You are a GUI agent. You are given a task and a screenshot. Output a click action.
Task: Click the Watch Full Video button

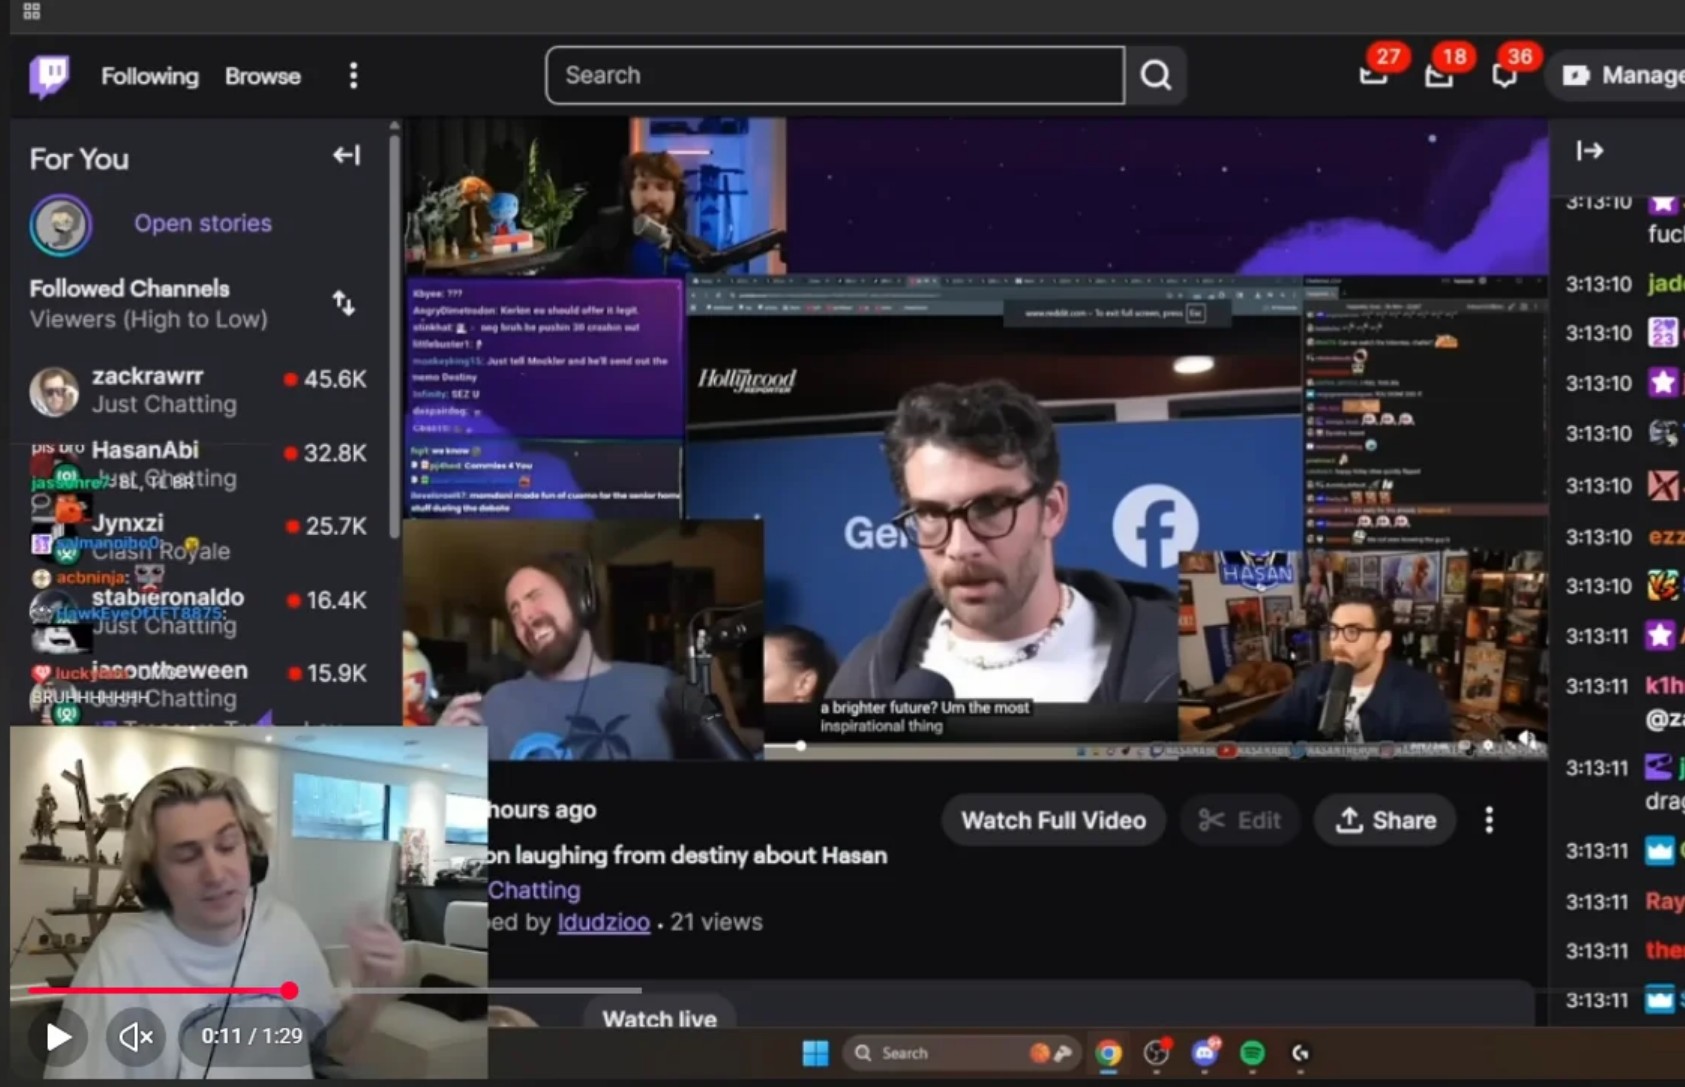point(1054,820)
